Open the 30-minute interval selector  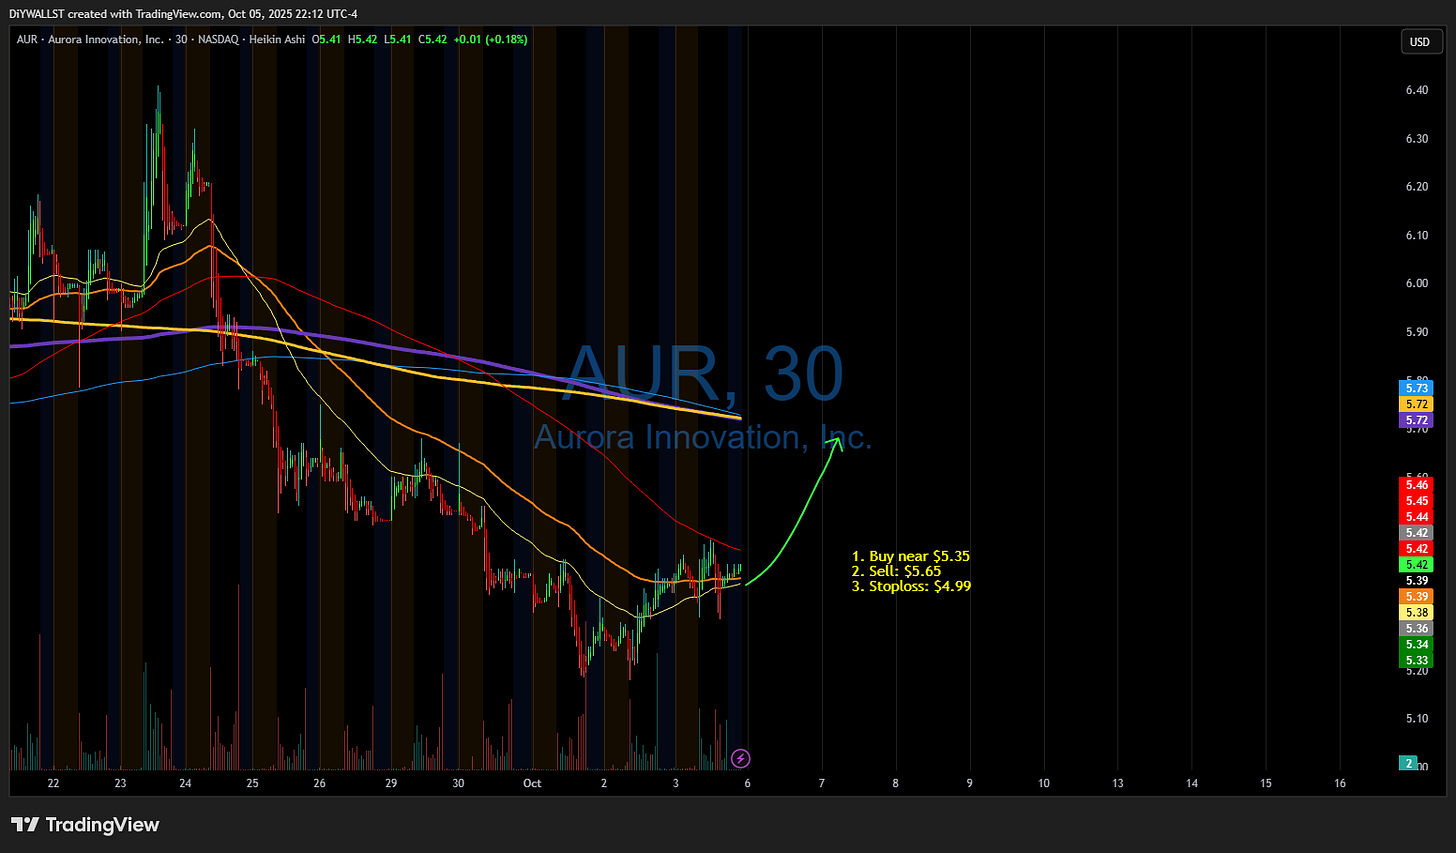click(x=180, y=39)
